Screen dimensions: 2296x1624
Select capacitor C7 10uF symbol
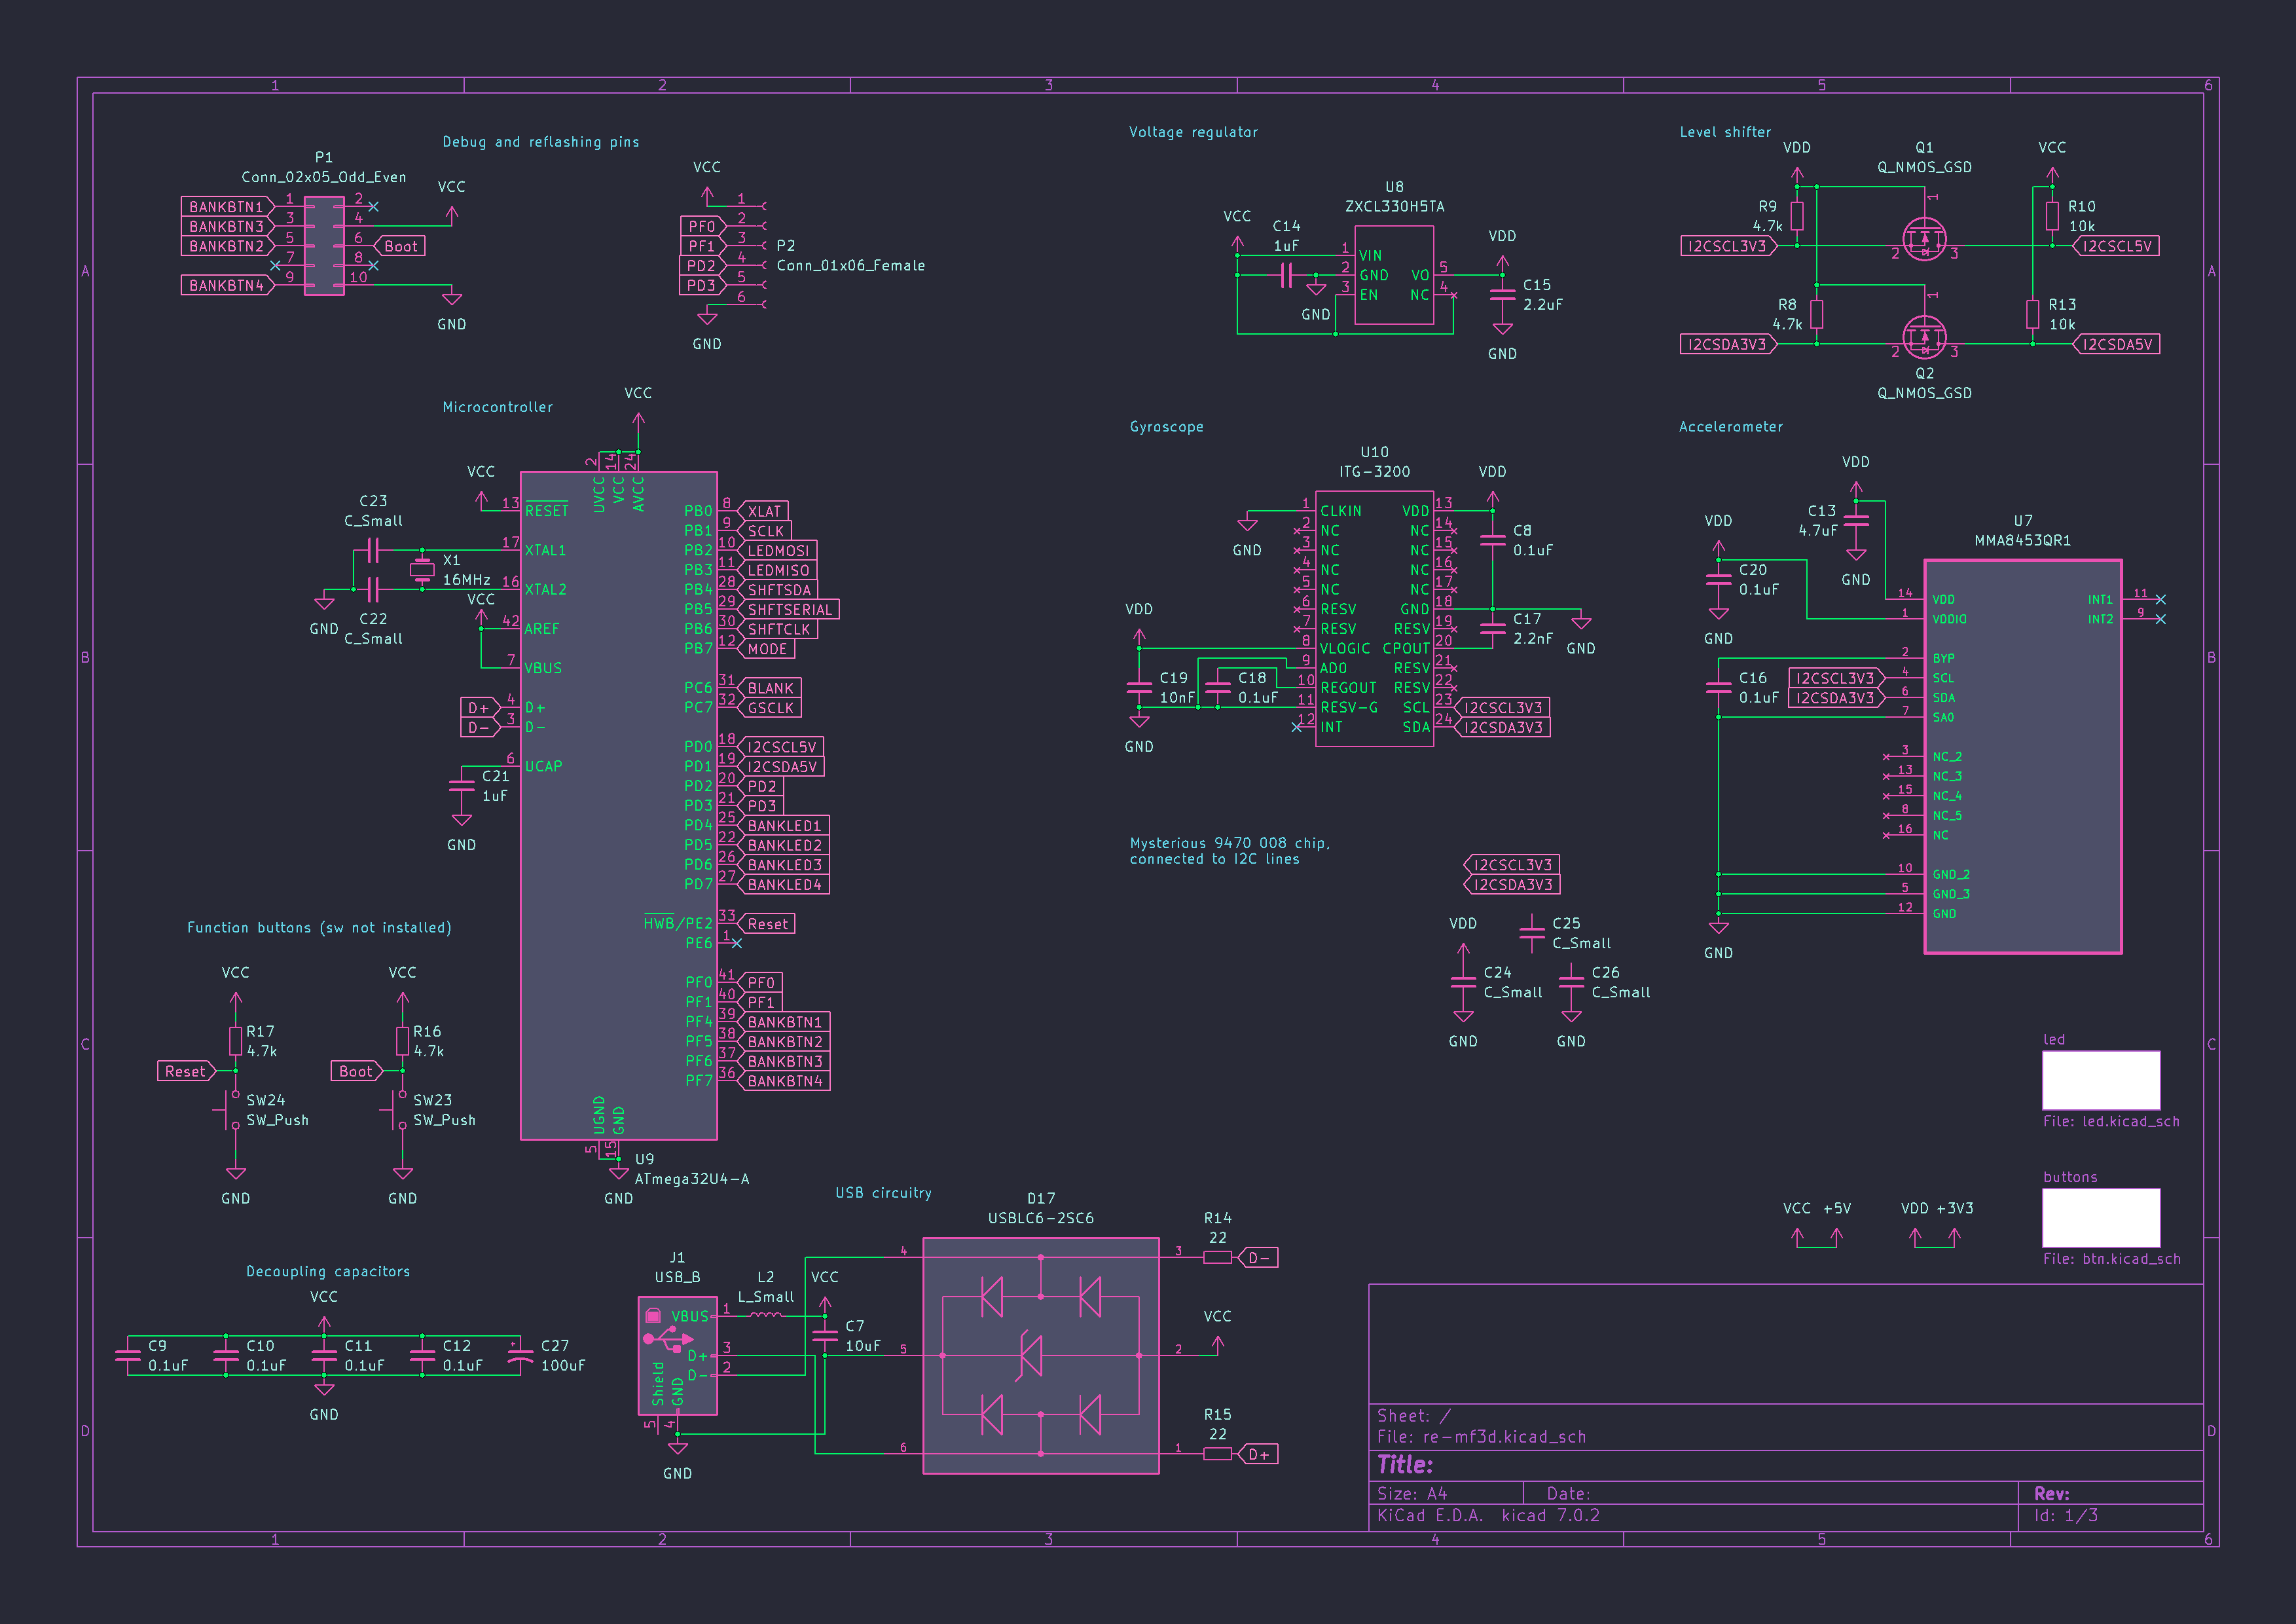pos(824,1335)
